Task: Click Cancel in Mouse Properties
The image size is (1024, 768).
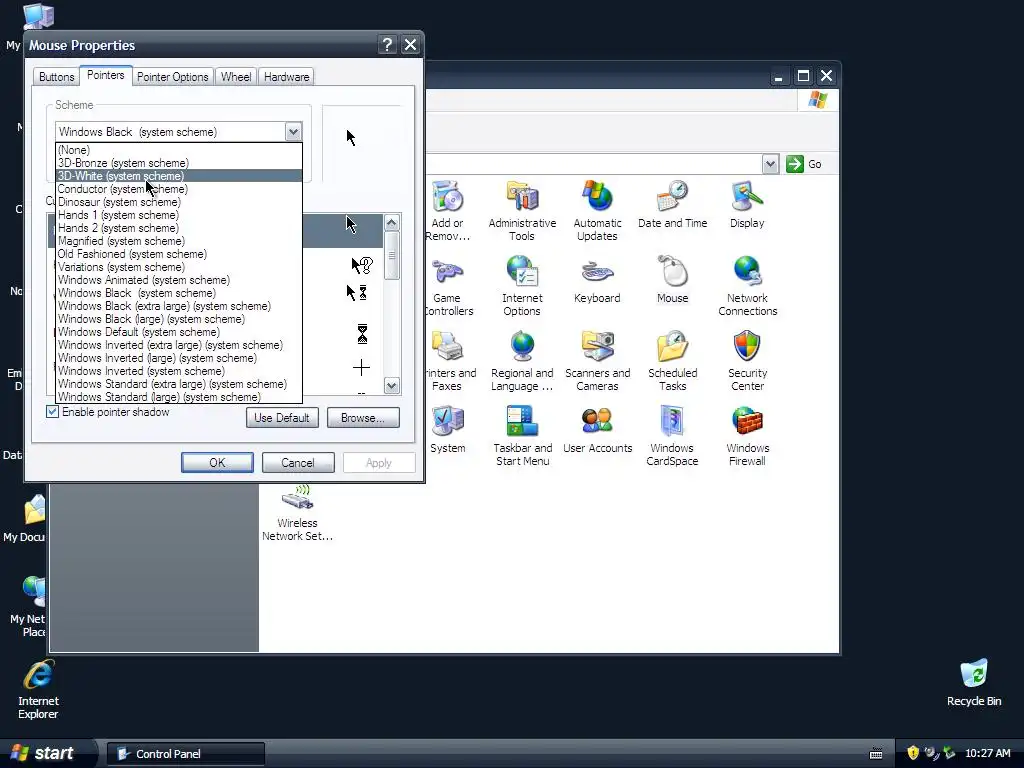Action: (298, 463)
